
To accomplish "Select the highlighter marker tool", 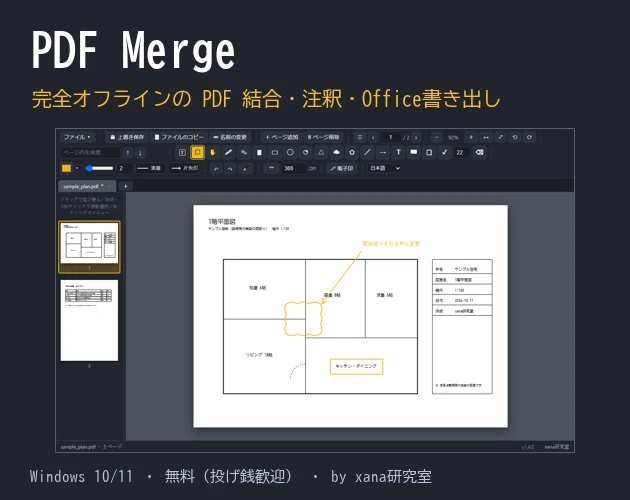I will [243, 152].
